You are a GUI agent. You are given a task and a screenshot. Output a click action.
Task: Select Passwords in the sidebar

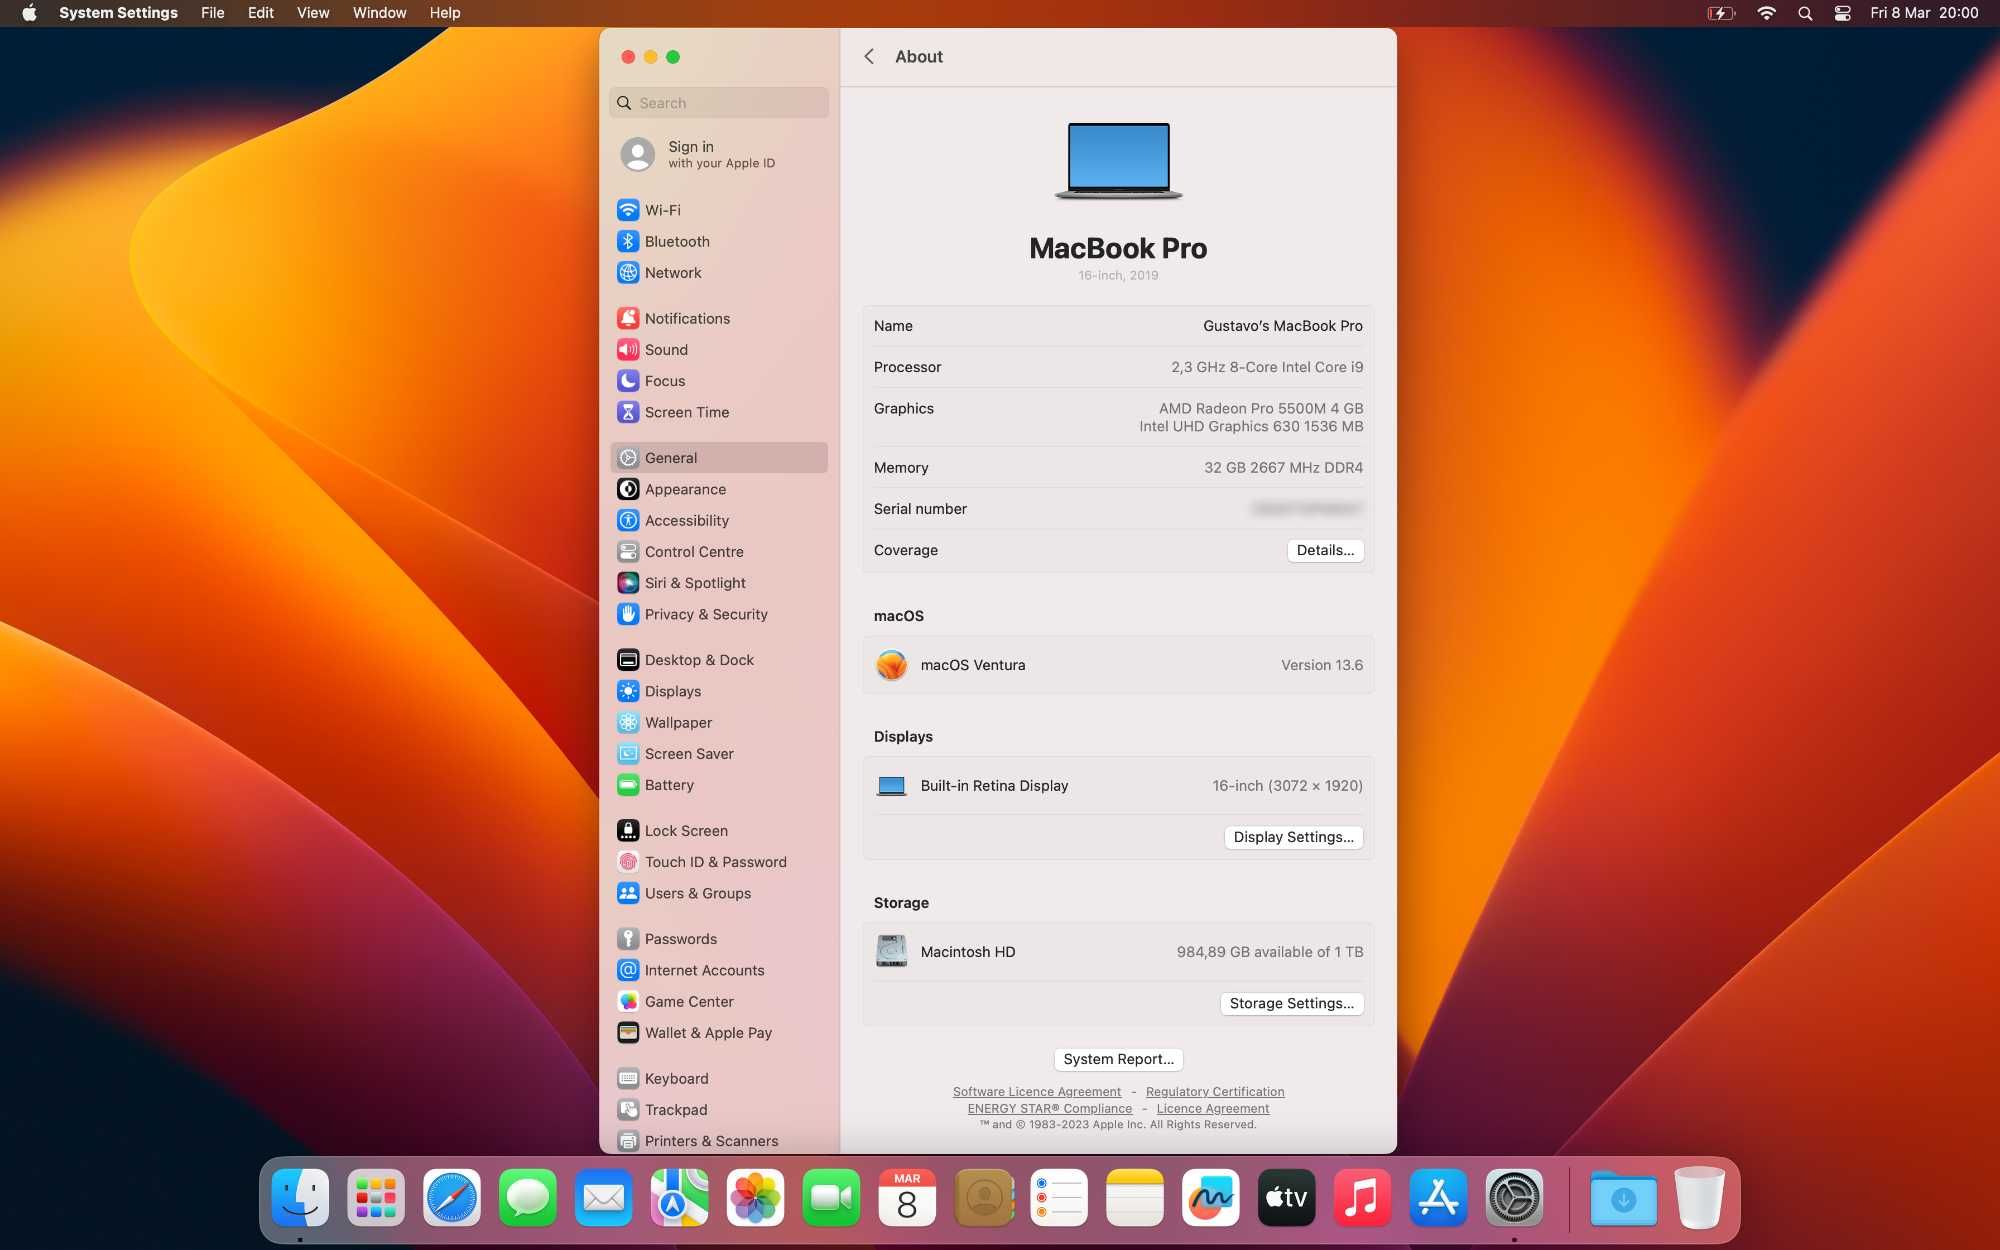[x=718, y=939]
